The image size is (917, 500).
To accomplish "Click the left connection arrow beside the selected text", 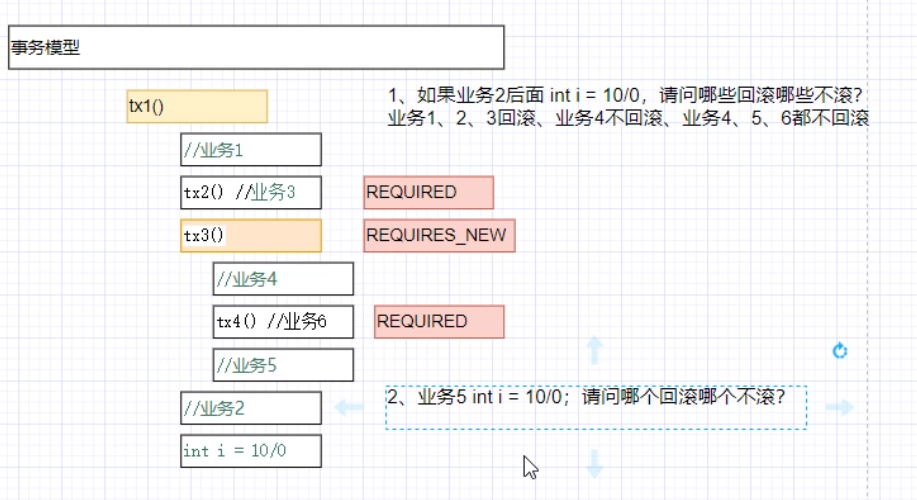I will click(x=349, y=407).
